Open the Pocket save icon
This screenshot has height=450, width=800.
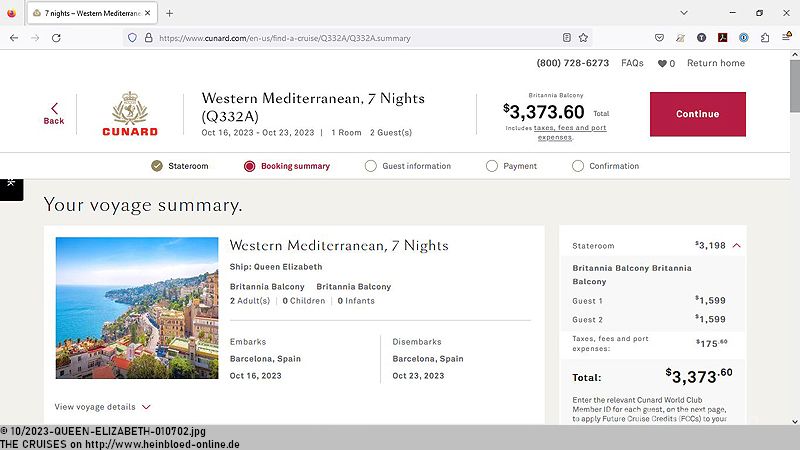[x=659, y=37]
